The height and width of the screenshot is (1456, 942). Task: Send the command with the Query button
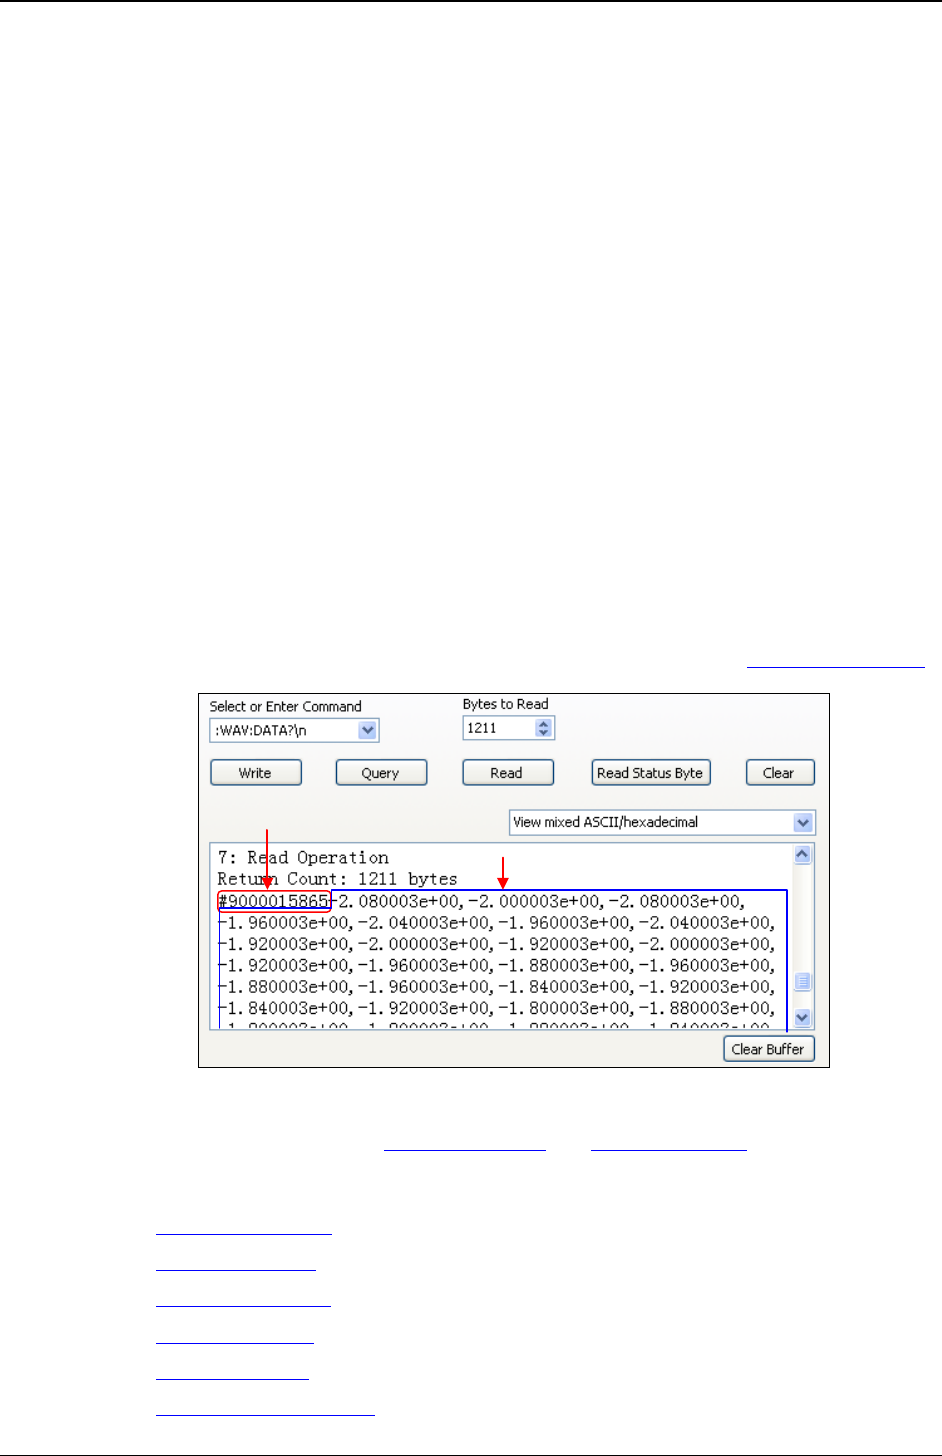(380, 773)
